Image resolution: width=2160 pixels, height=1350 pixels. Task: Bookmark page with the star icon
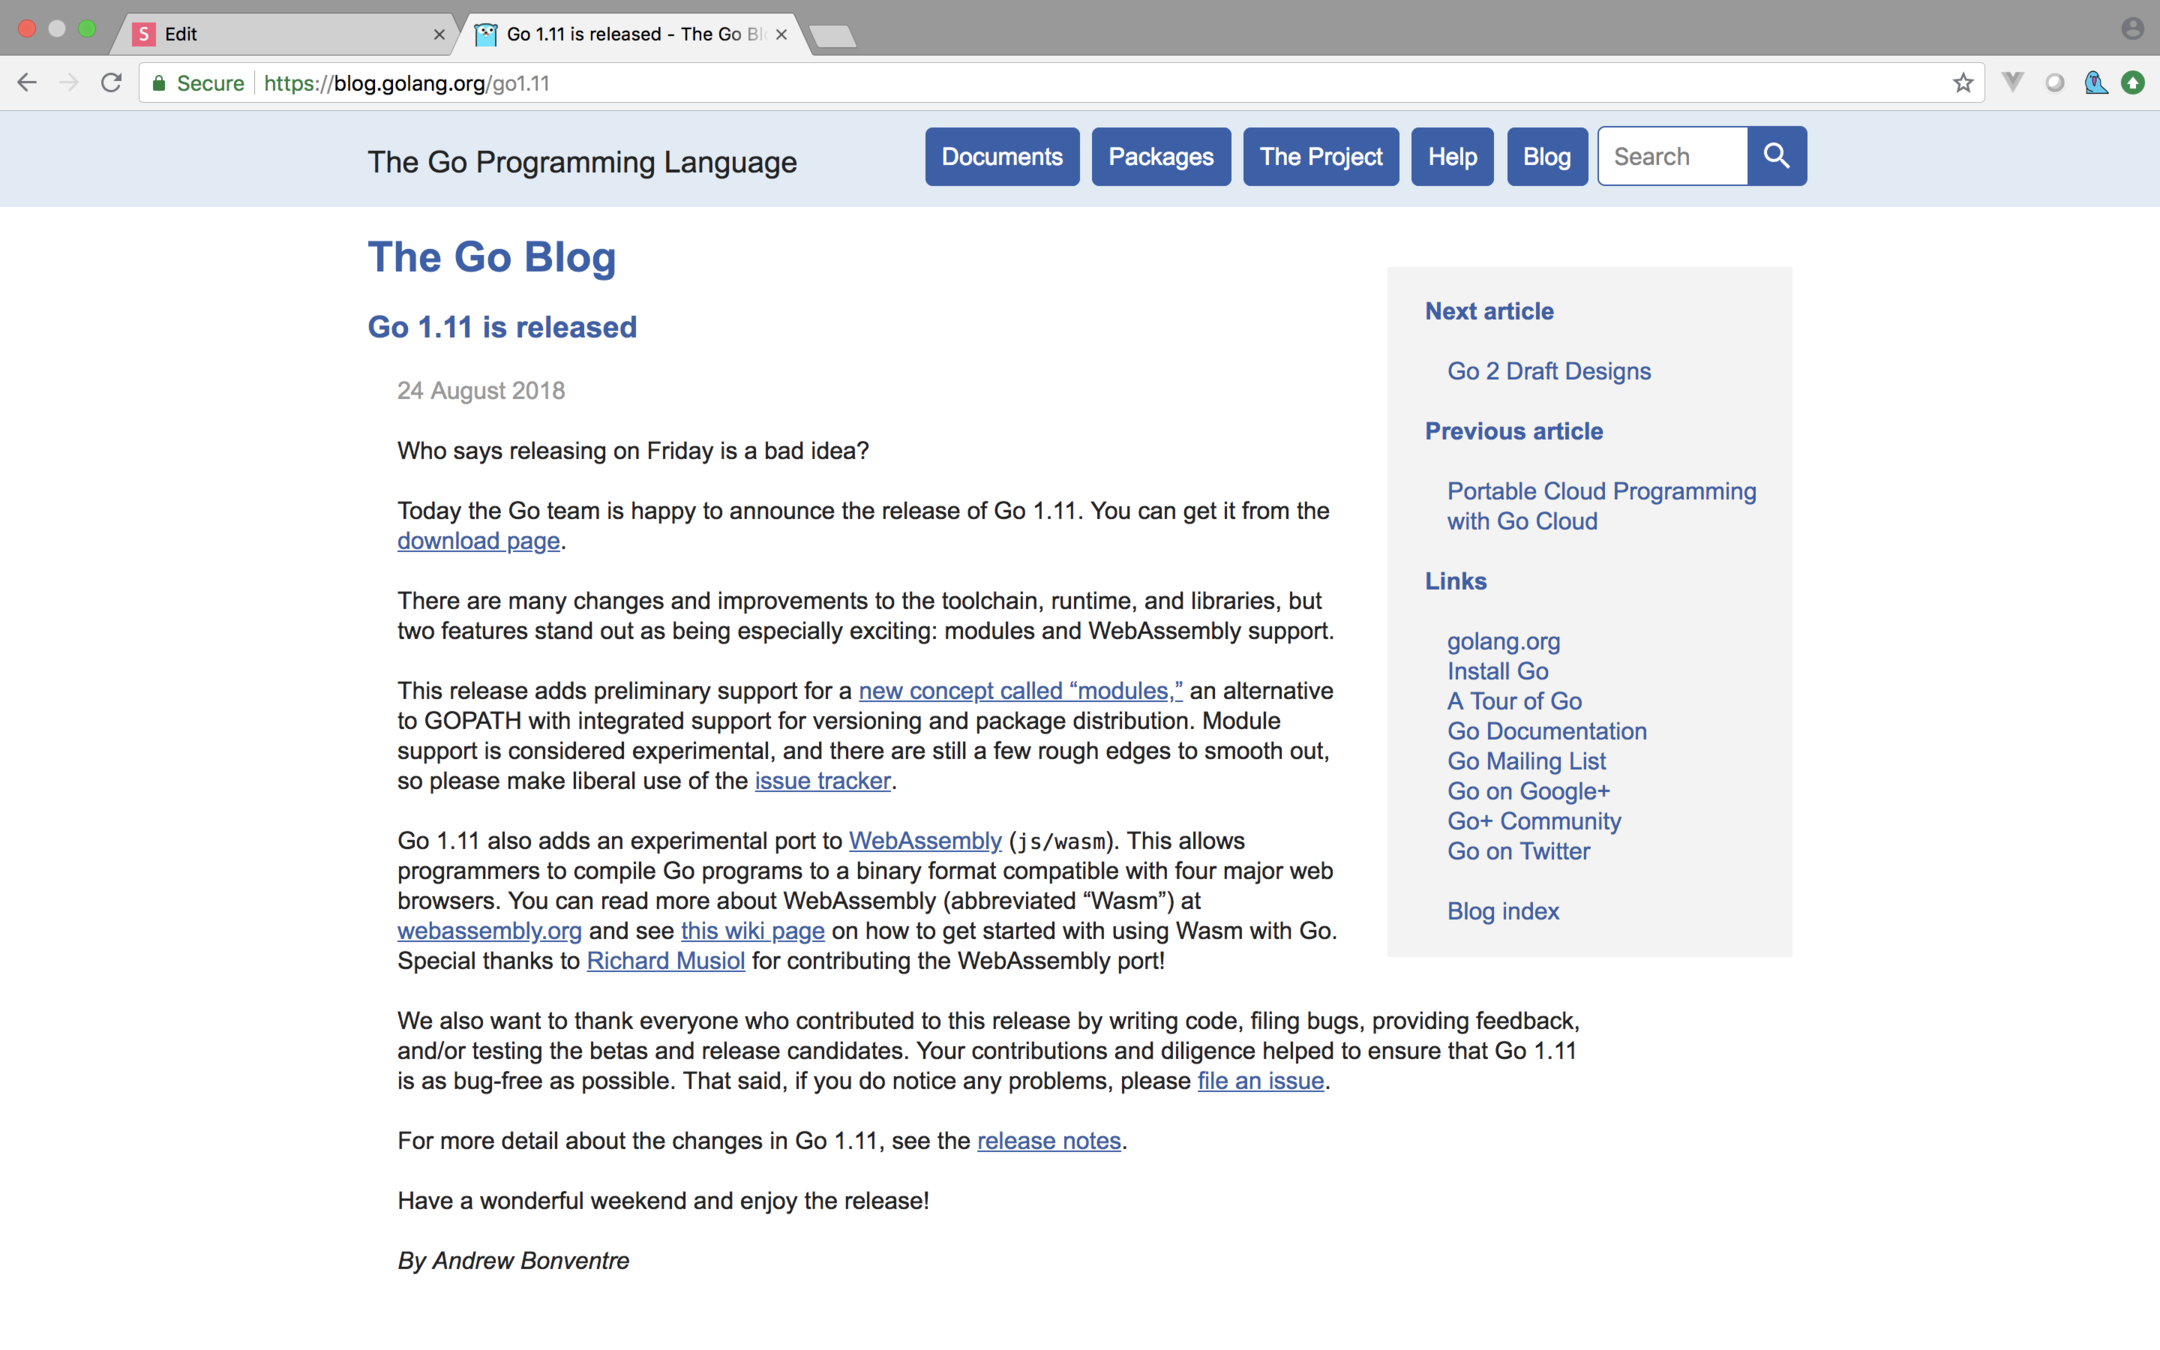pyautogui.click(x=1963, y=83)
